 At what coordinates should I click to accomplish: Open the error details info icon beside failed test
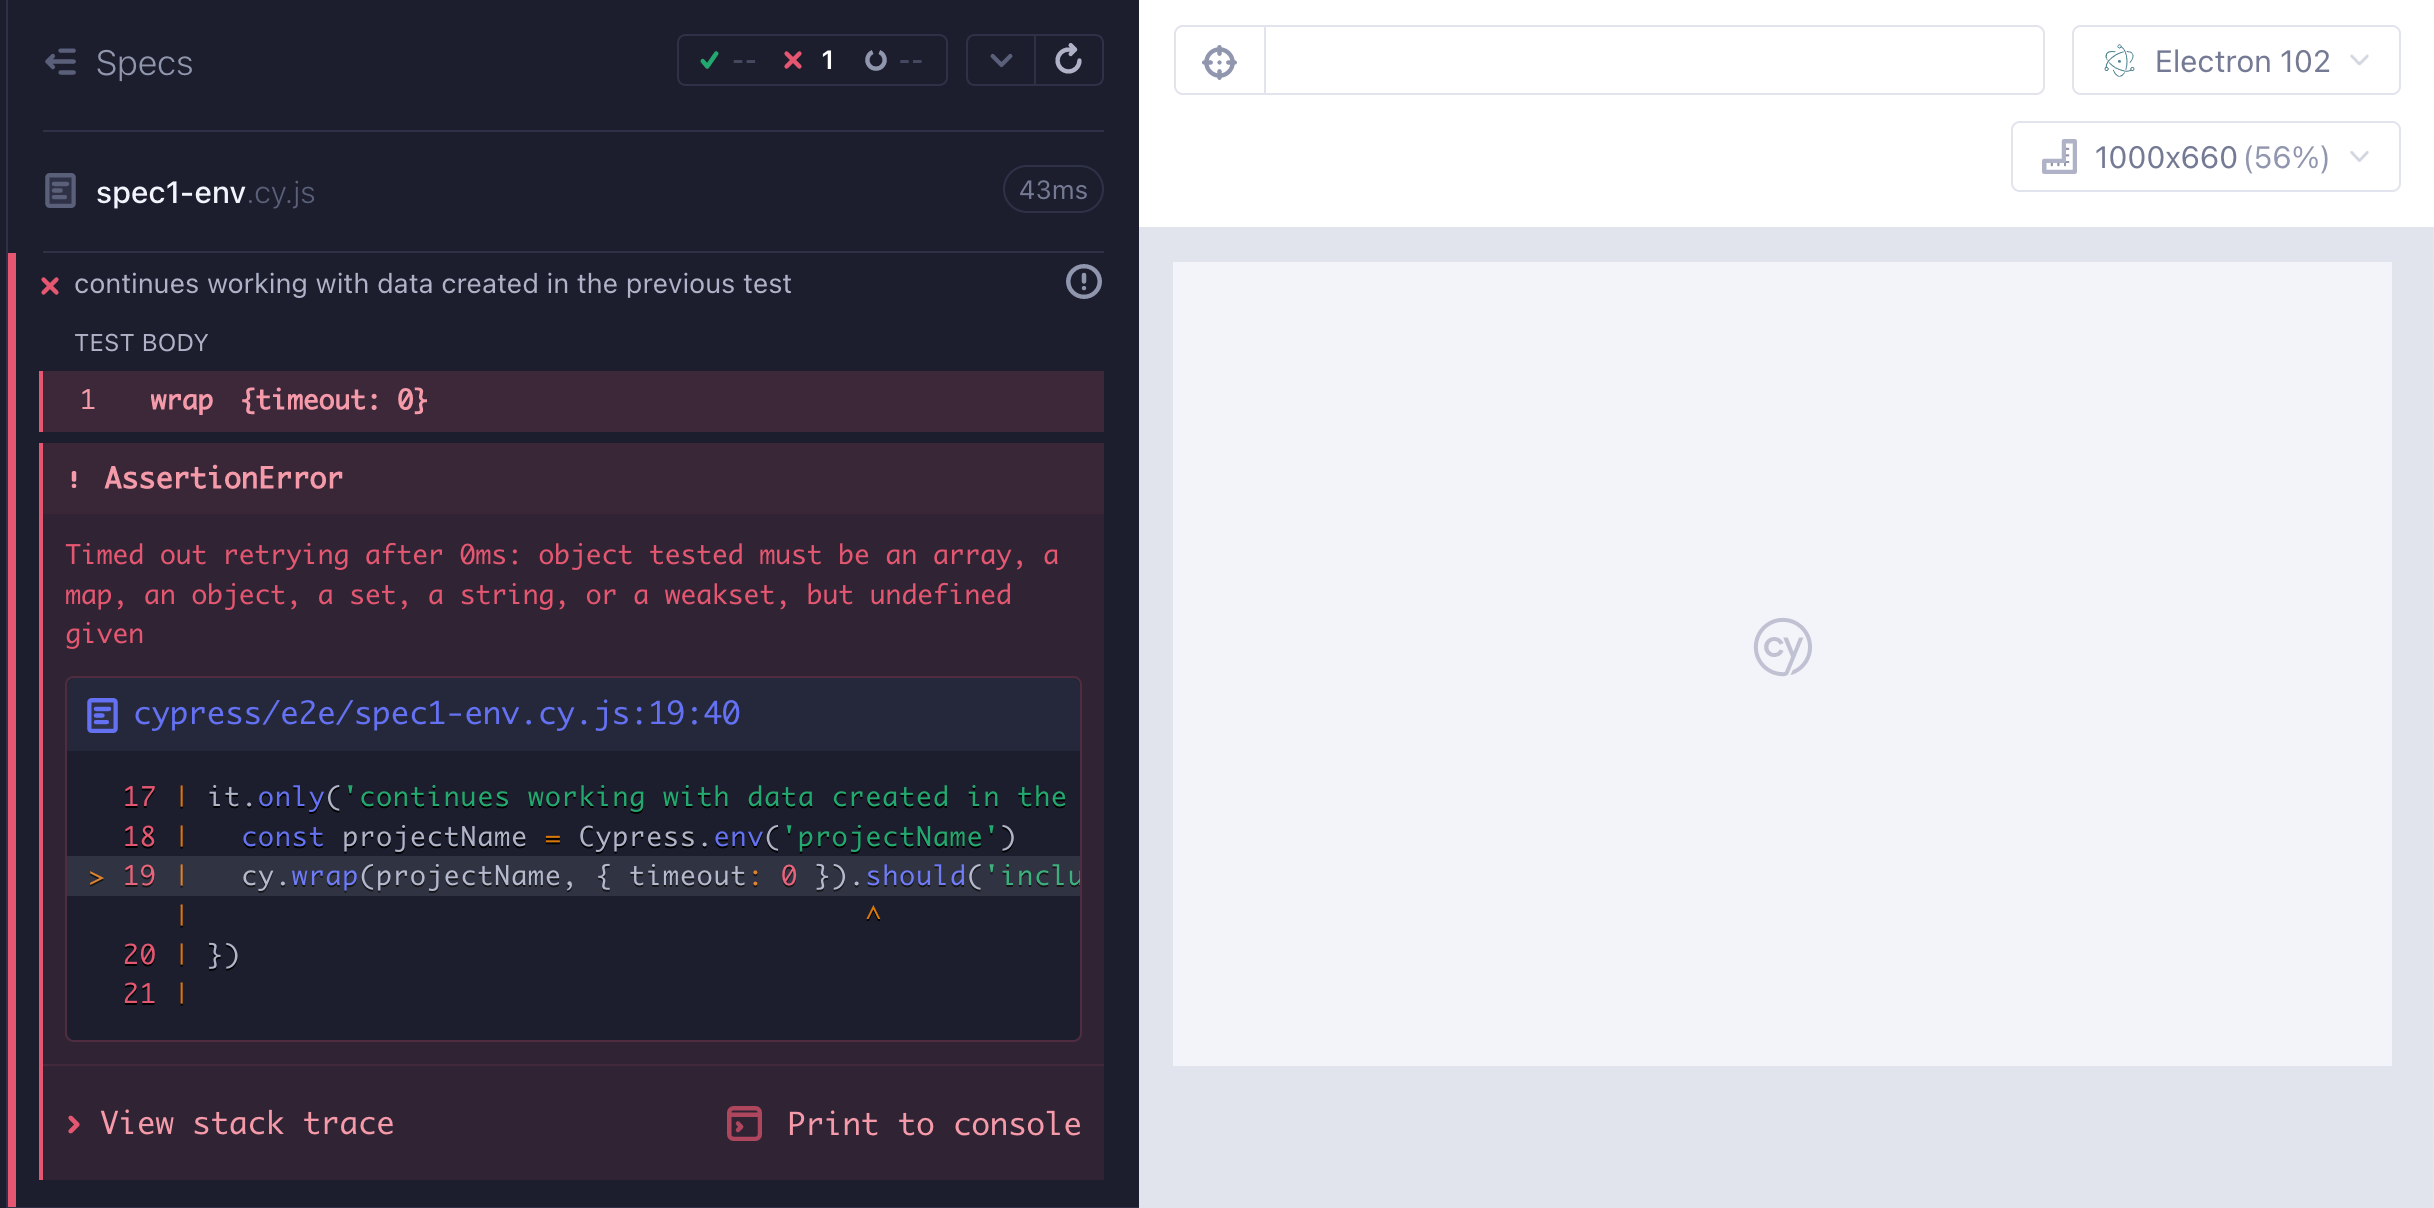[x=1083, y=283]
